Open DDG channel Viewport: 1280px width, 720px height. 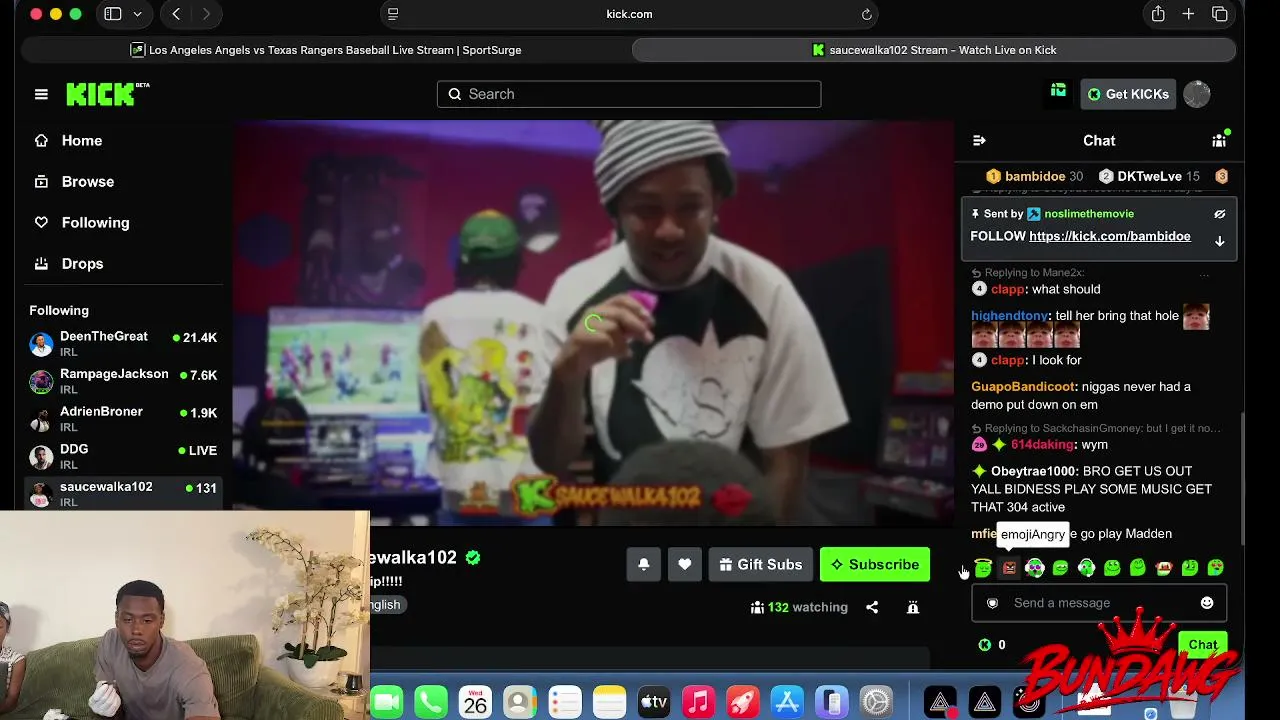(124, 457)
